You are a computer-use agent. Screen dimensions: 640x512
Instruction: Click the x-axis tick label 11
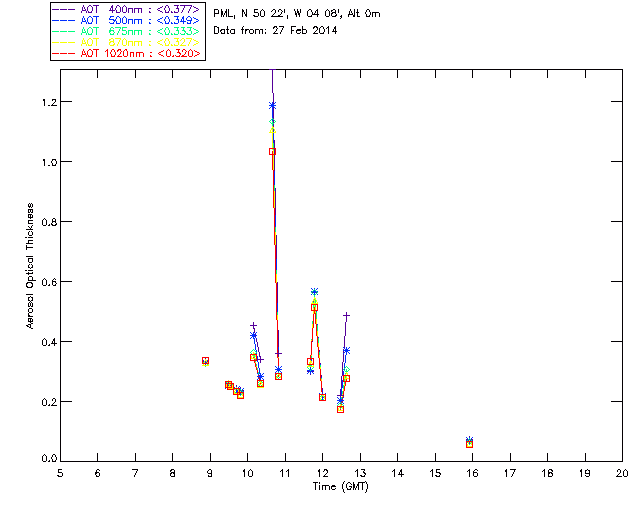[284, 473]
